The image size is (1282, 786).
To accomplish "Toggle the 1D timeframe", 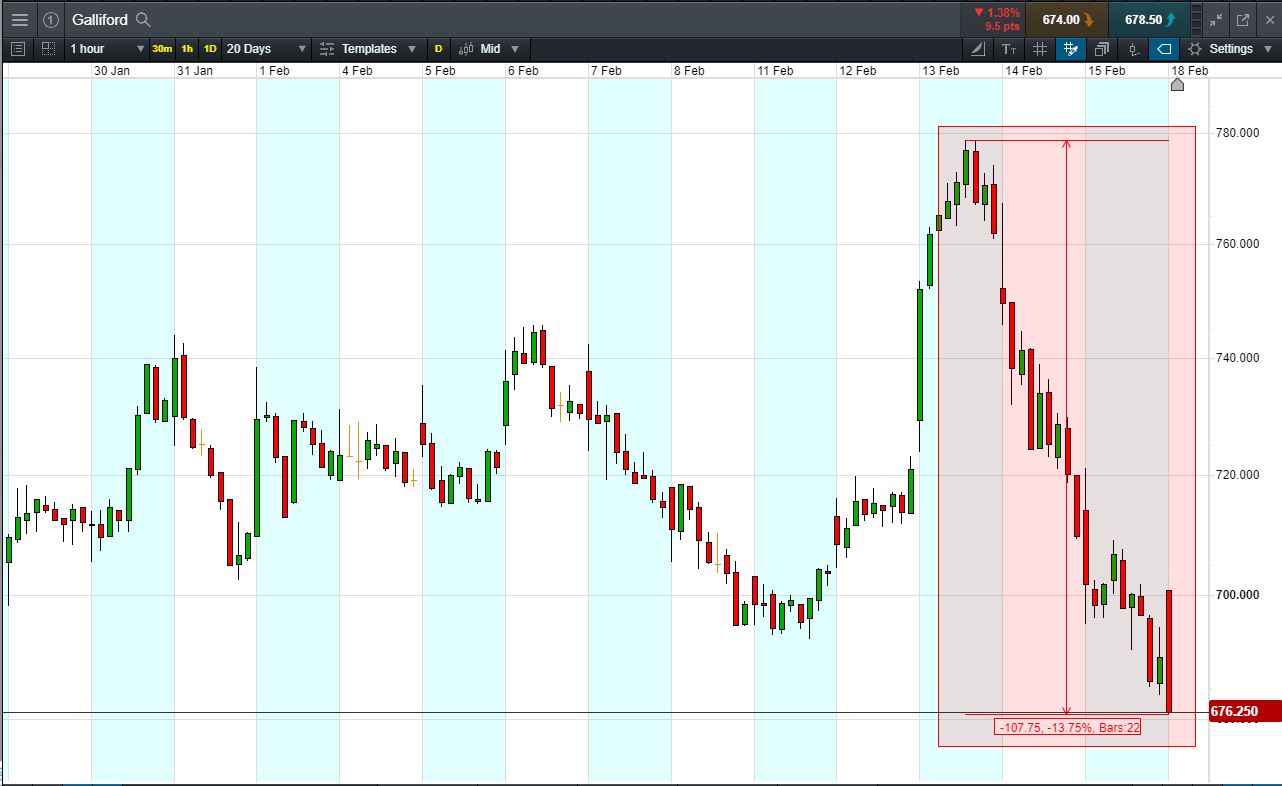I will click(x=209, y=48).
